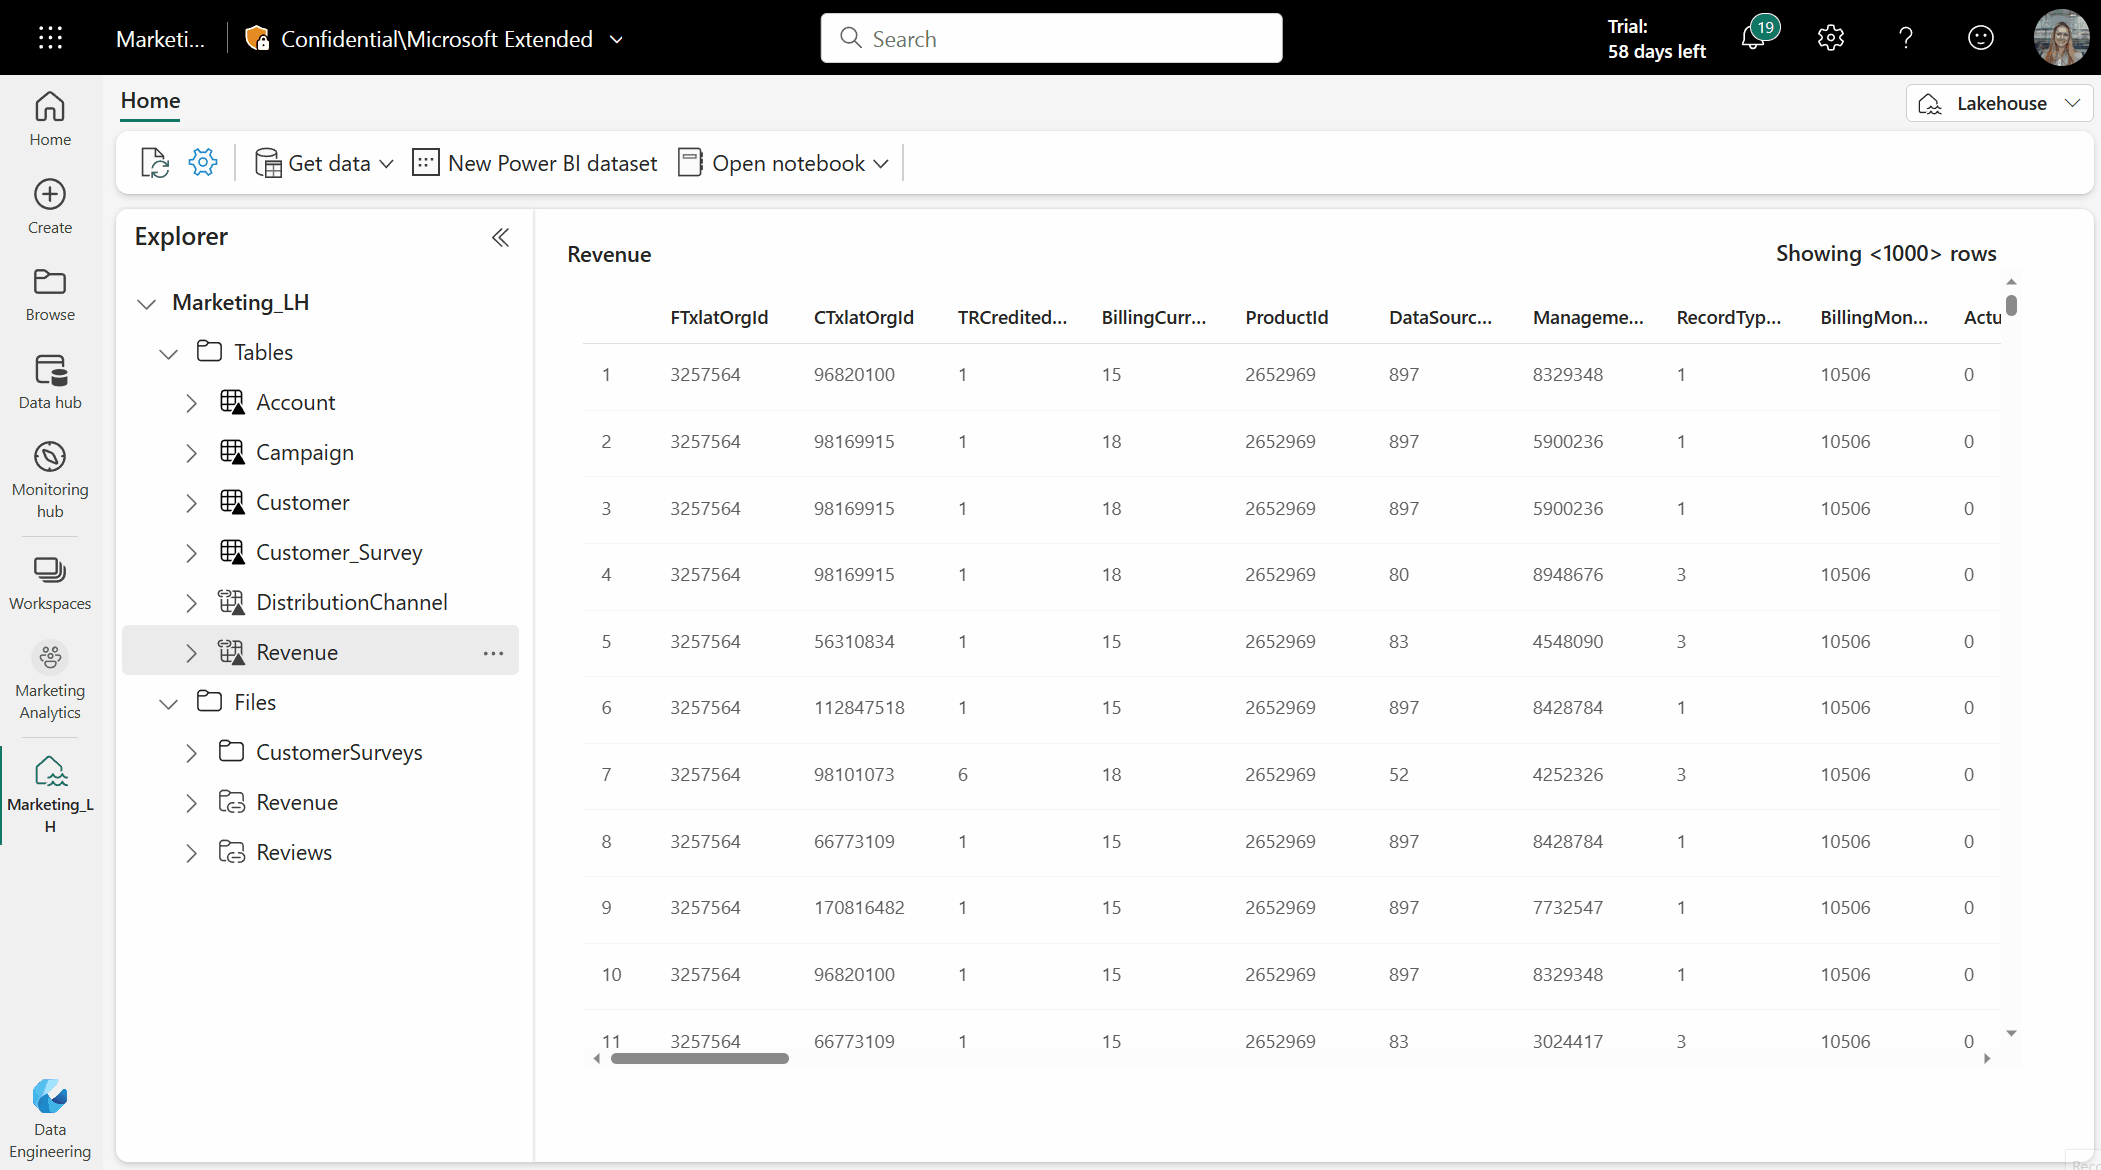Select the Revenue table in Explorer
This screenshot has height=1170, width=2101.
point(297,651)
